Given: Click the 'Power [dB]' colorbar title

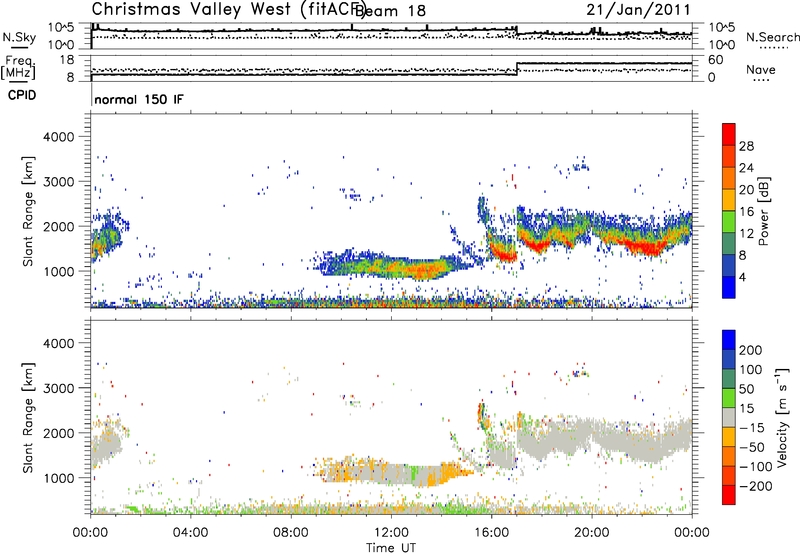Looking at the screenshot, I should pyautogui.click(x=764, y=211).
